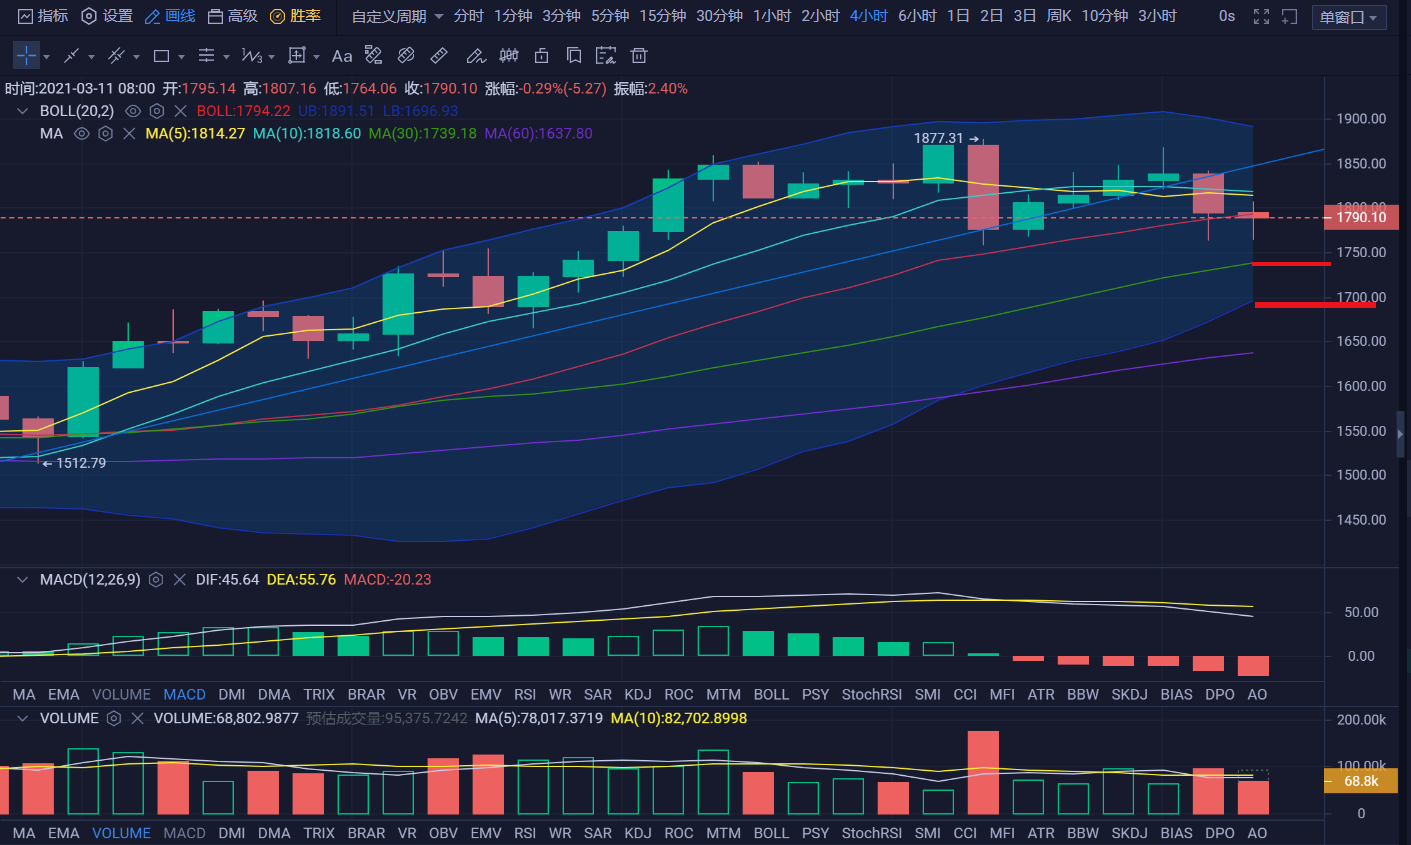
Task: Open the 自定义周期 custom period dropdown
Action: (x=397, y=16)
